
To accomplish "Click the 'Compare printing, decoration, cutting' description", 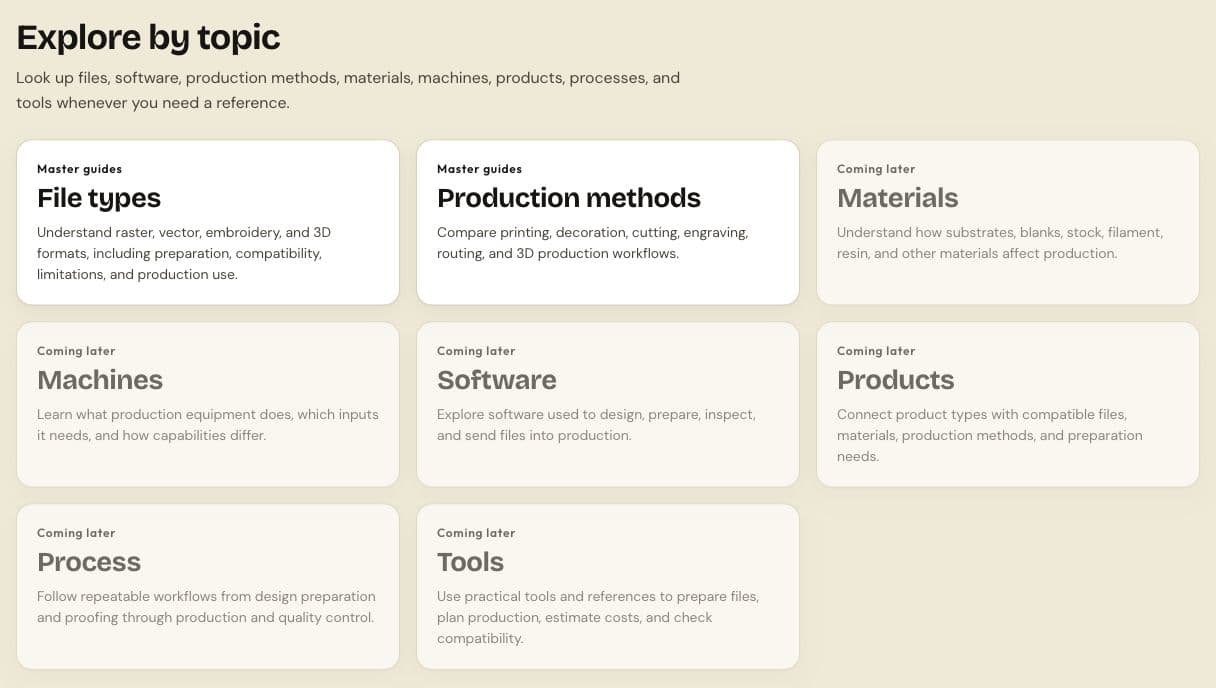I will point(593,243).
